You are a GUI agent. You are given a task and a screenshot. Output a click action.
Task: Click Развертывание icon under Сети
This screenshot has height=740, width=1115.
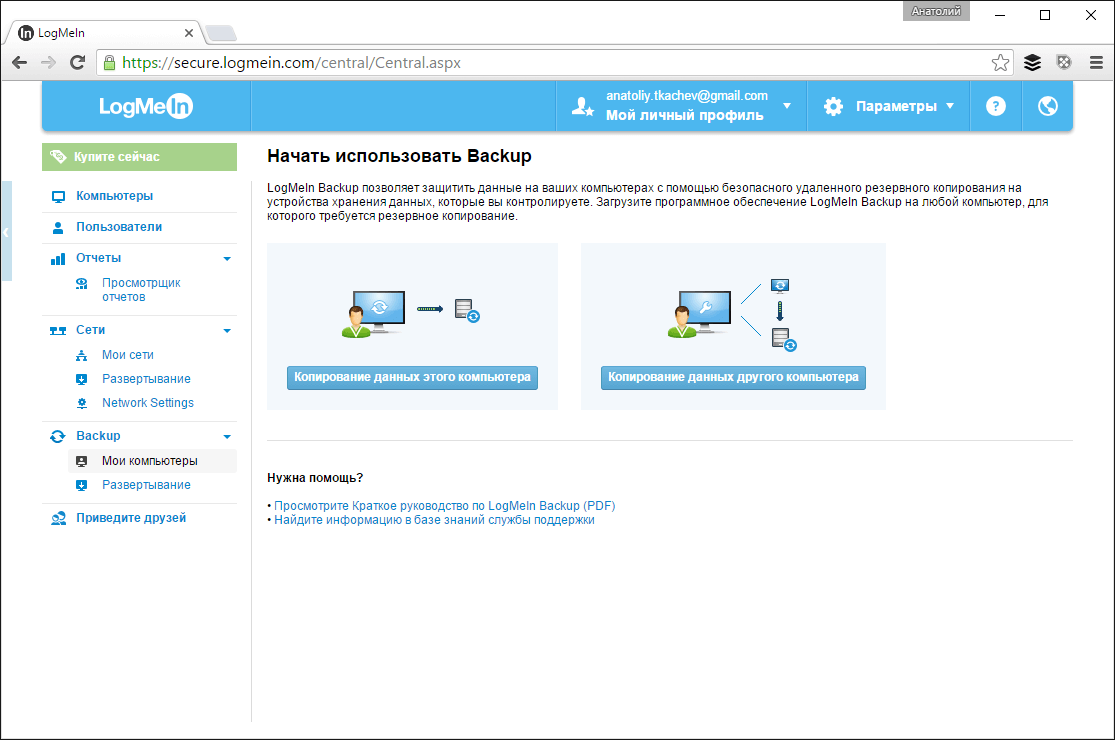coord(82,380)
